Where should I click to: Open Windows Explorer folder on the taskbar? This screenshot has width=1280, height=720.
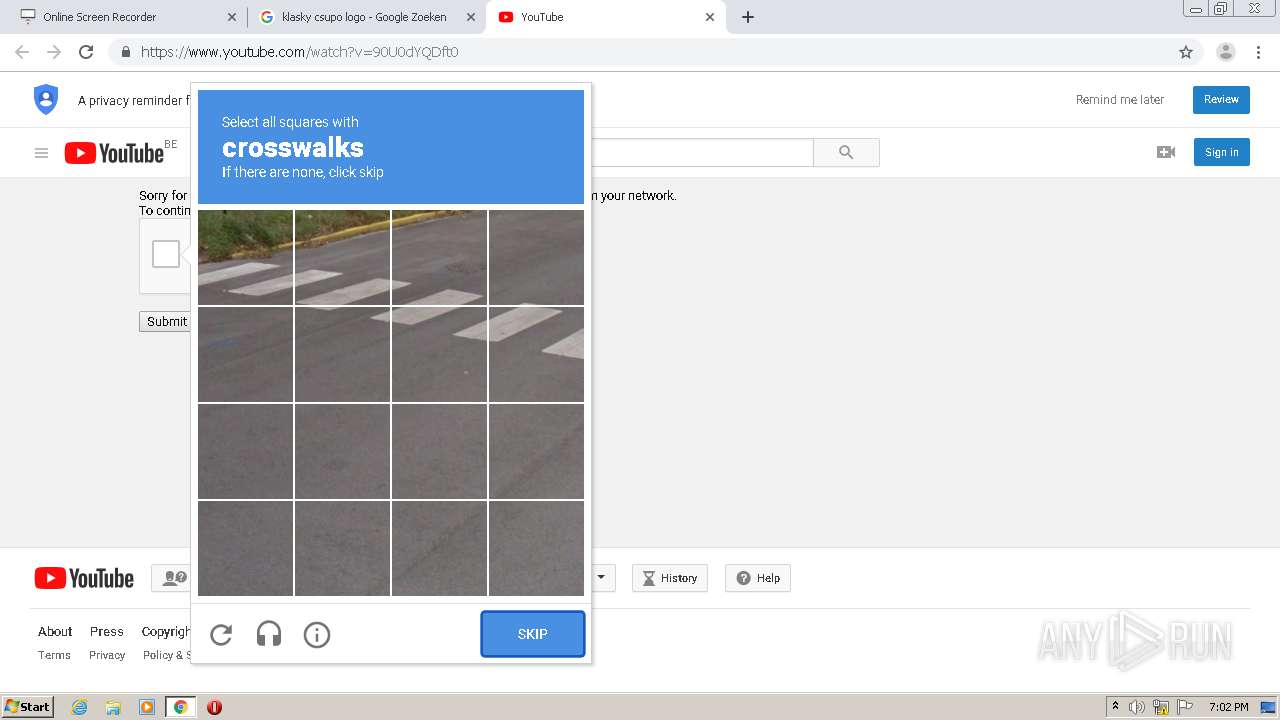113,707
